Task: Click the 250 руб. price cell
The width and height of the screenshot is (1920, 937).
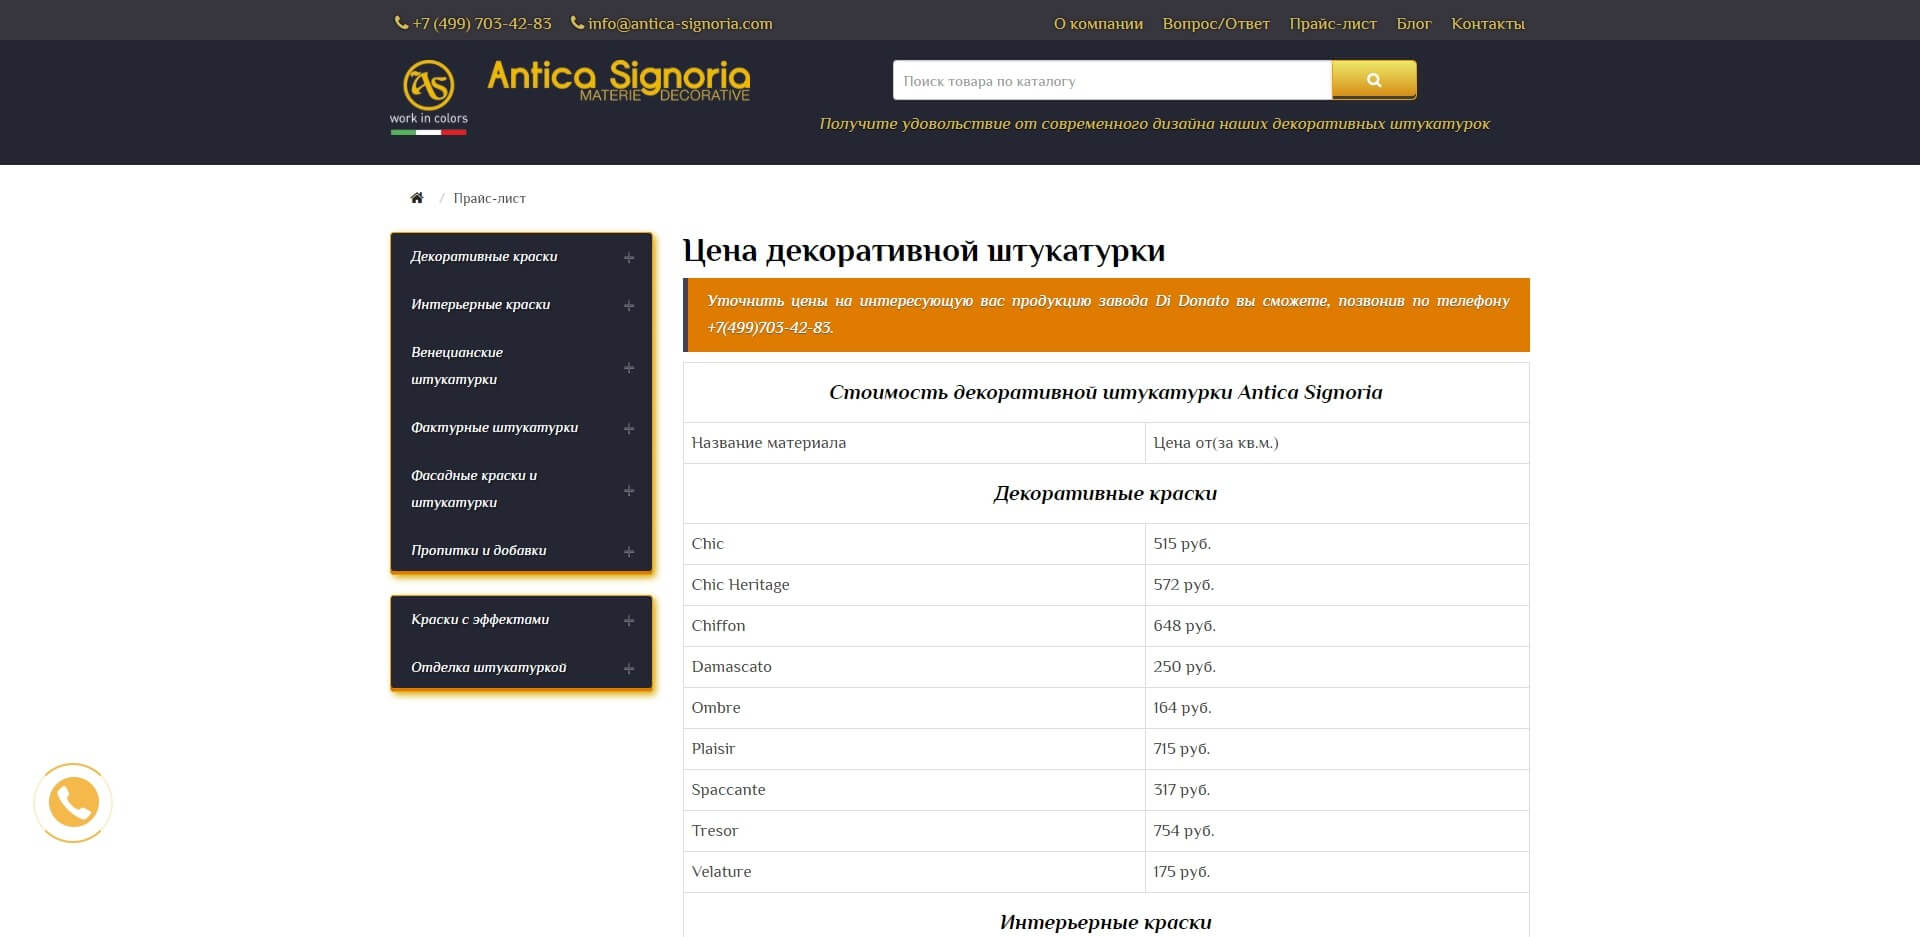Action: 1337,667
